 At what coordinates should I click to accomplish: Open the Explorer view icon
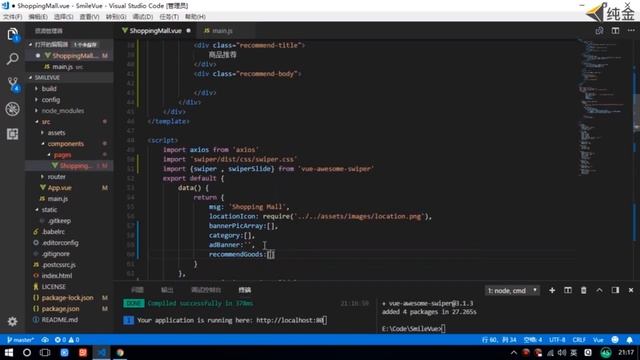[13, 35]
